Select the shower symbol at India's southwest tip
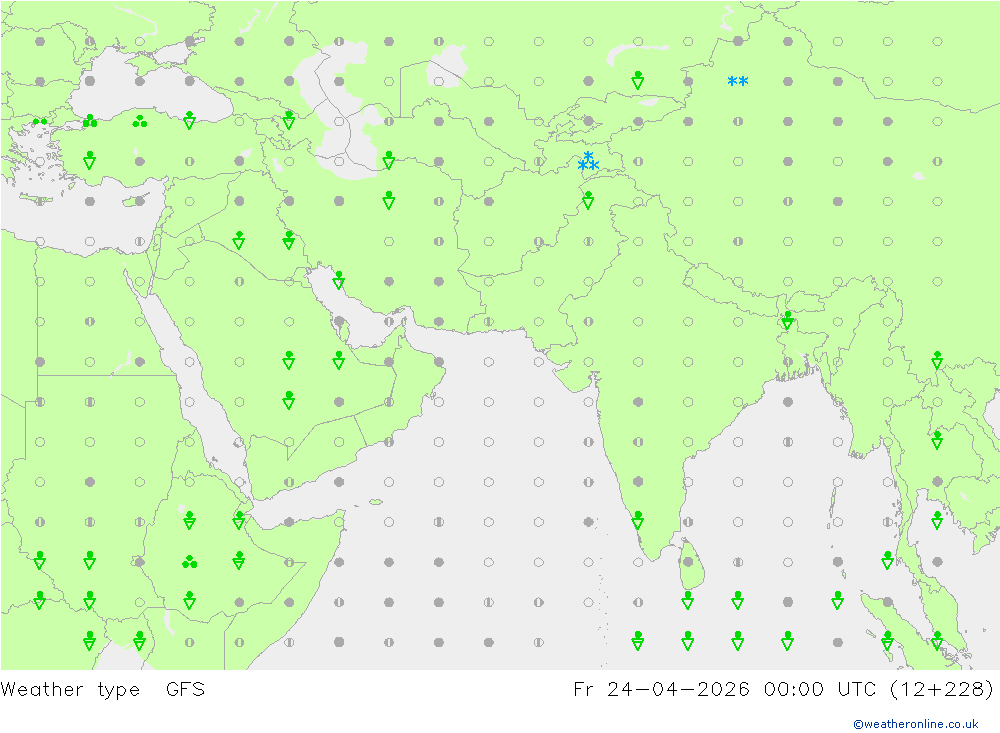This screenshot has height=733, width=1000. pyautogui.click(x=638, y=521)
